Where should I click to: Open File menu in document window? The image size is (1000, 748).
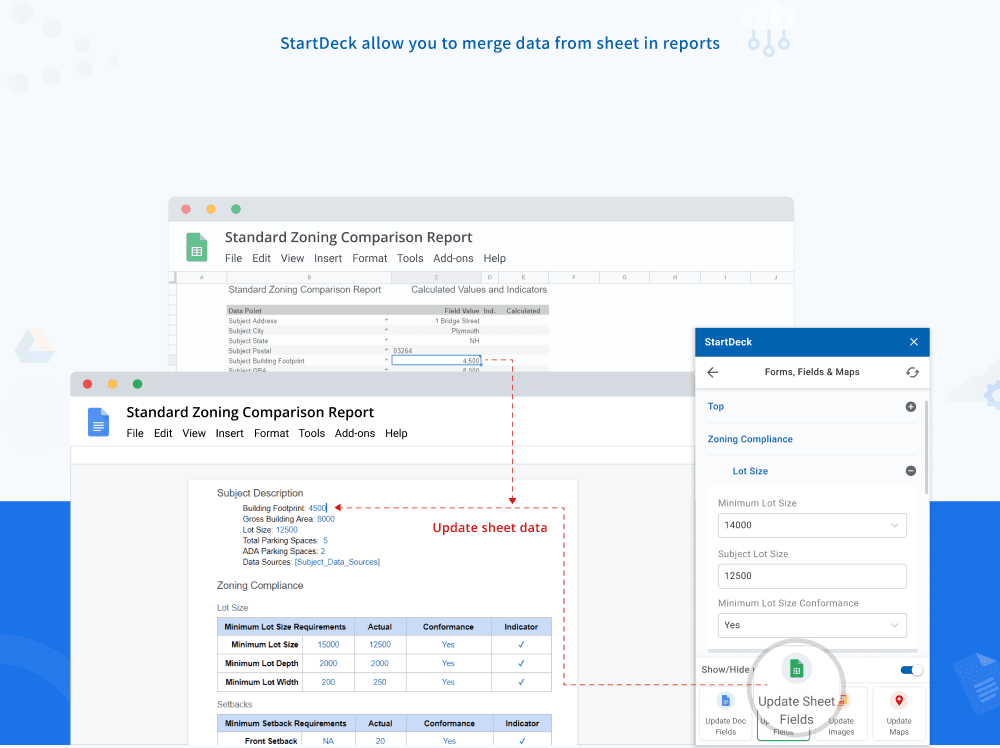point(135,434)
